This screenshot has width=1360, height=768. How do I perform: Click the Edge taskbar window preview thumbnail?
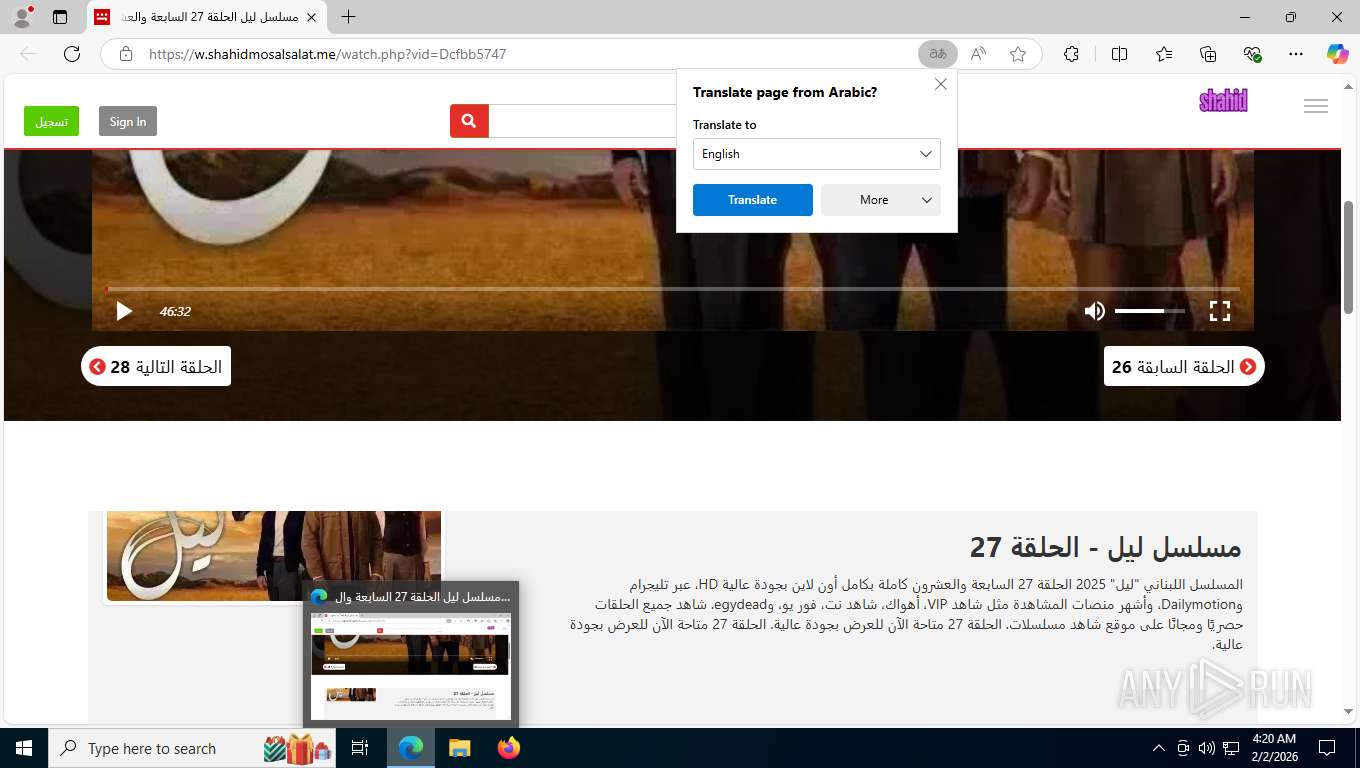[411, 666]
